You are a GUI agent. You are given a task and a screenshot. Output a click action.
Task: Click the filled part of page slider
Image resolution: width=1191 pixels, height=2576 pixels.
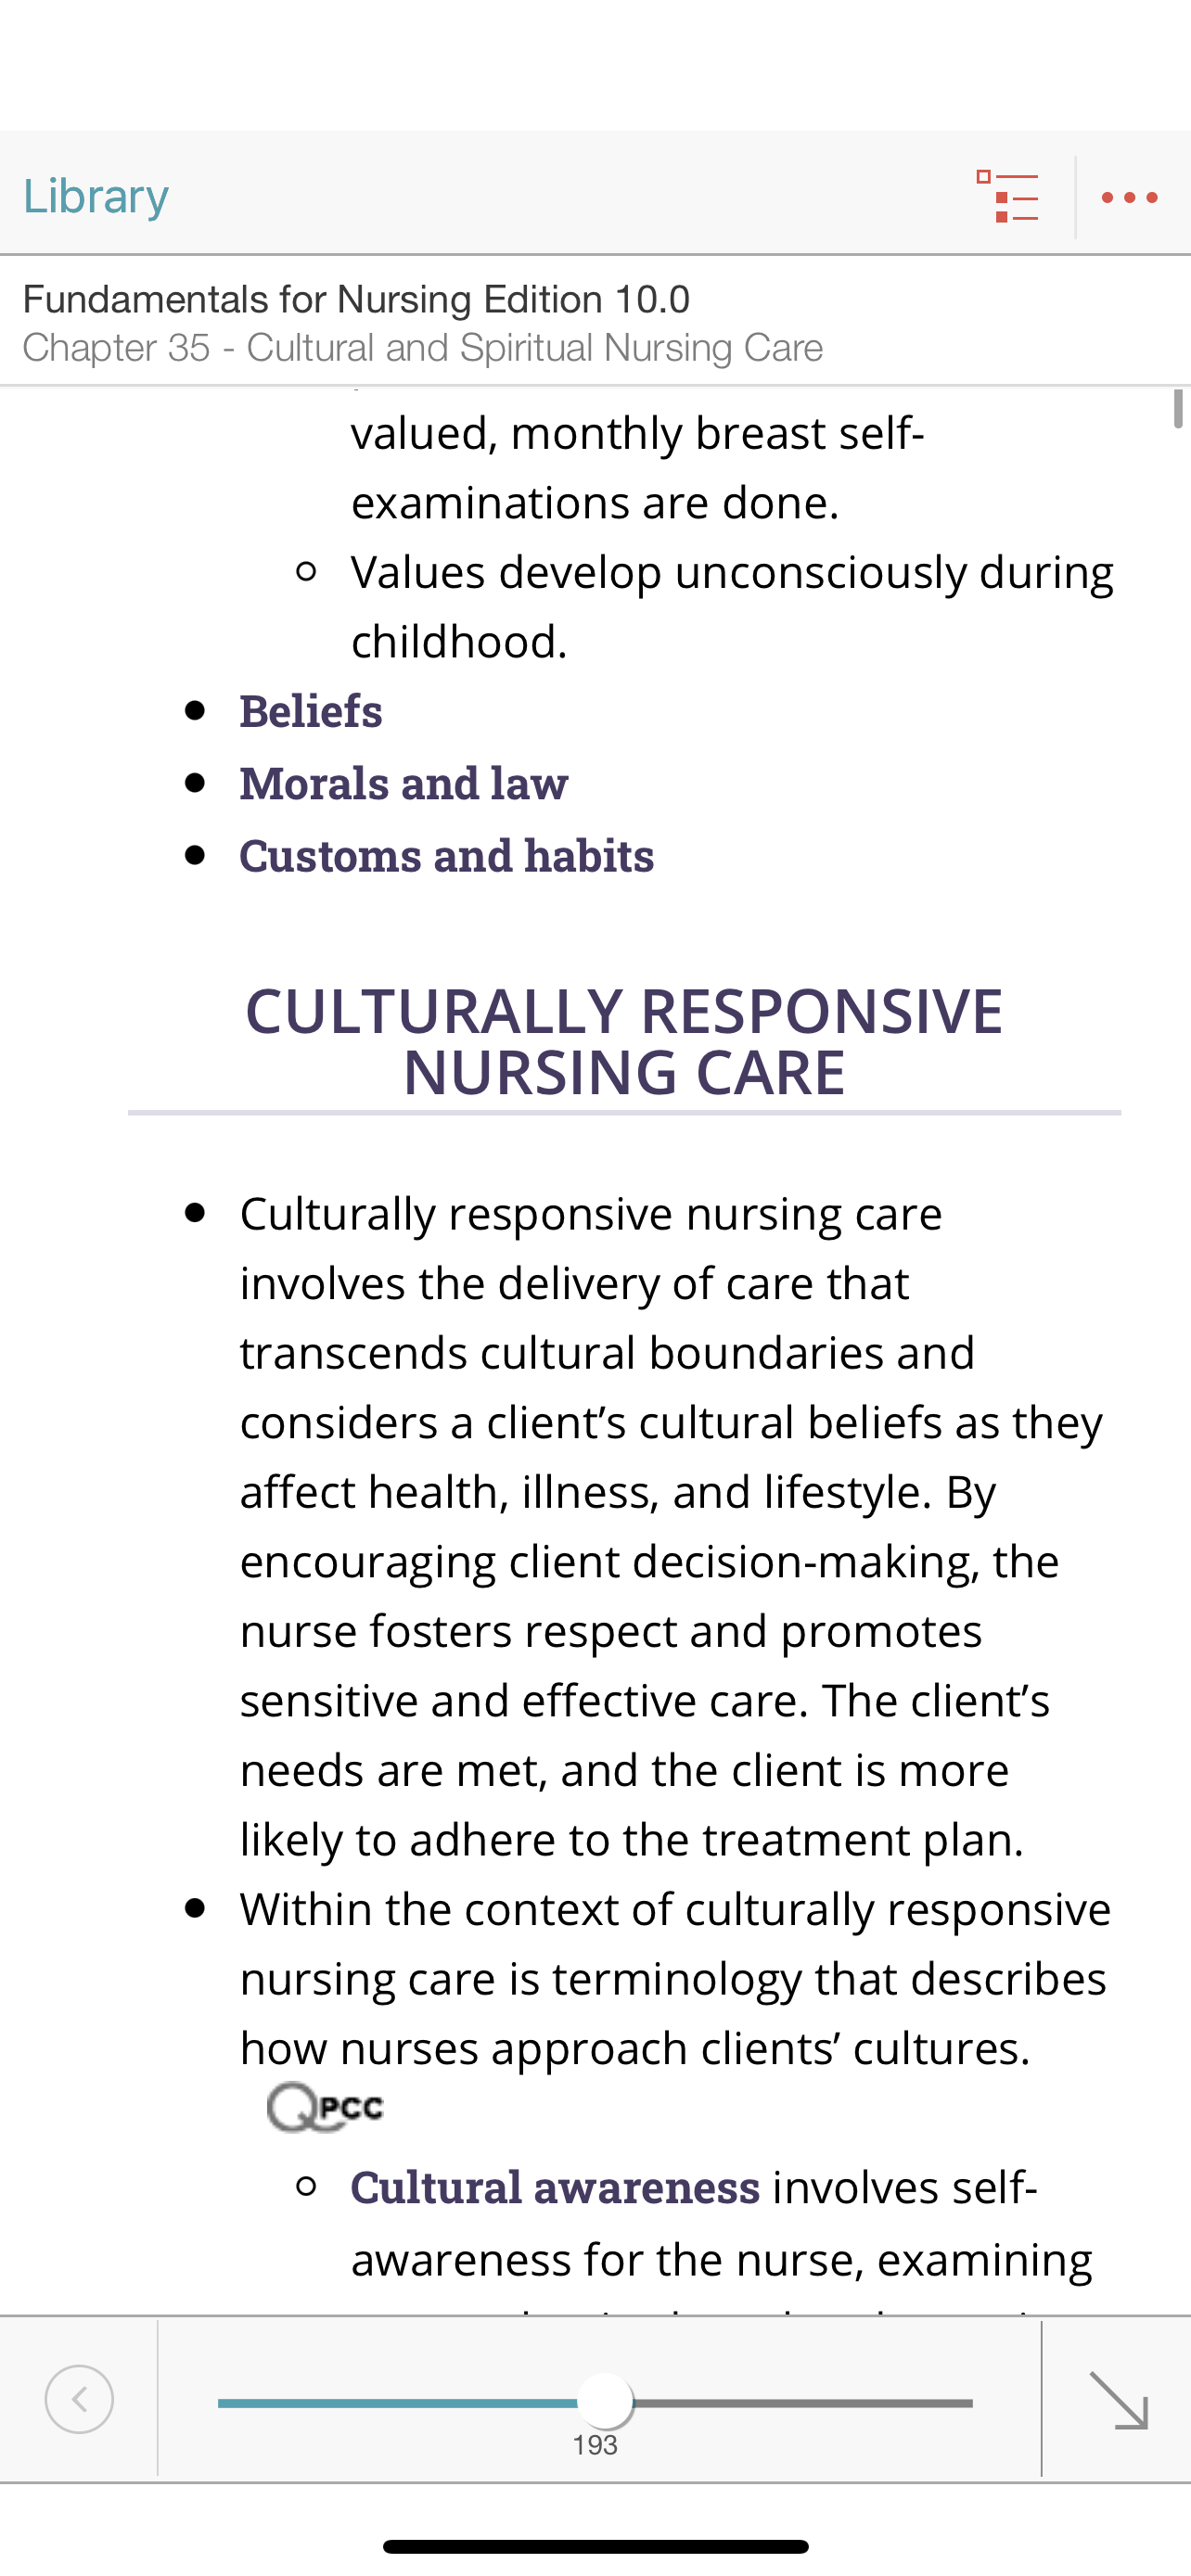398,2402
